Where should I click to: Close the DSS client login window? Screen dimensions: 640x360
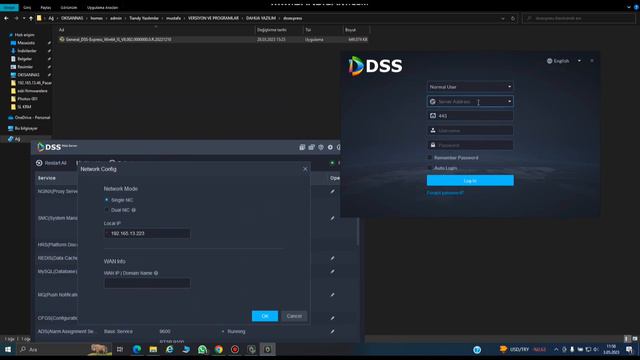click(592, 61)
